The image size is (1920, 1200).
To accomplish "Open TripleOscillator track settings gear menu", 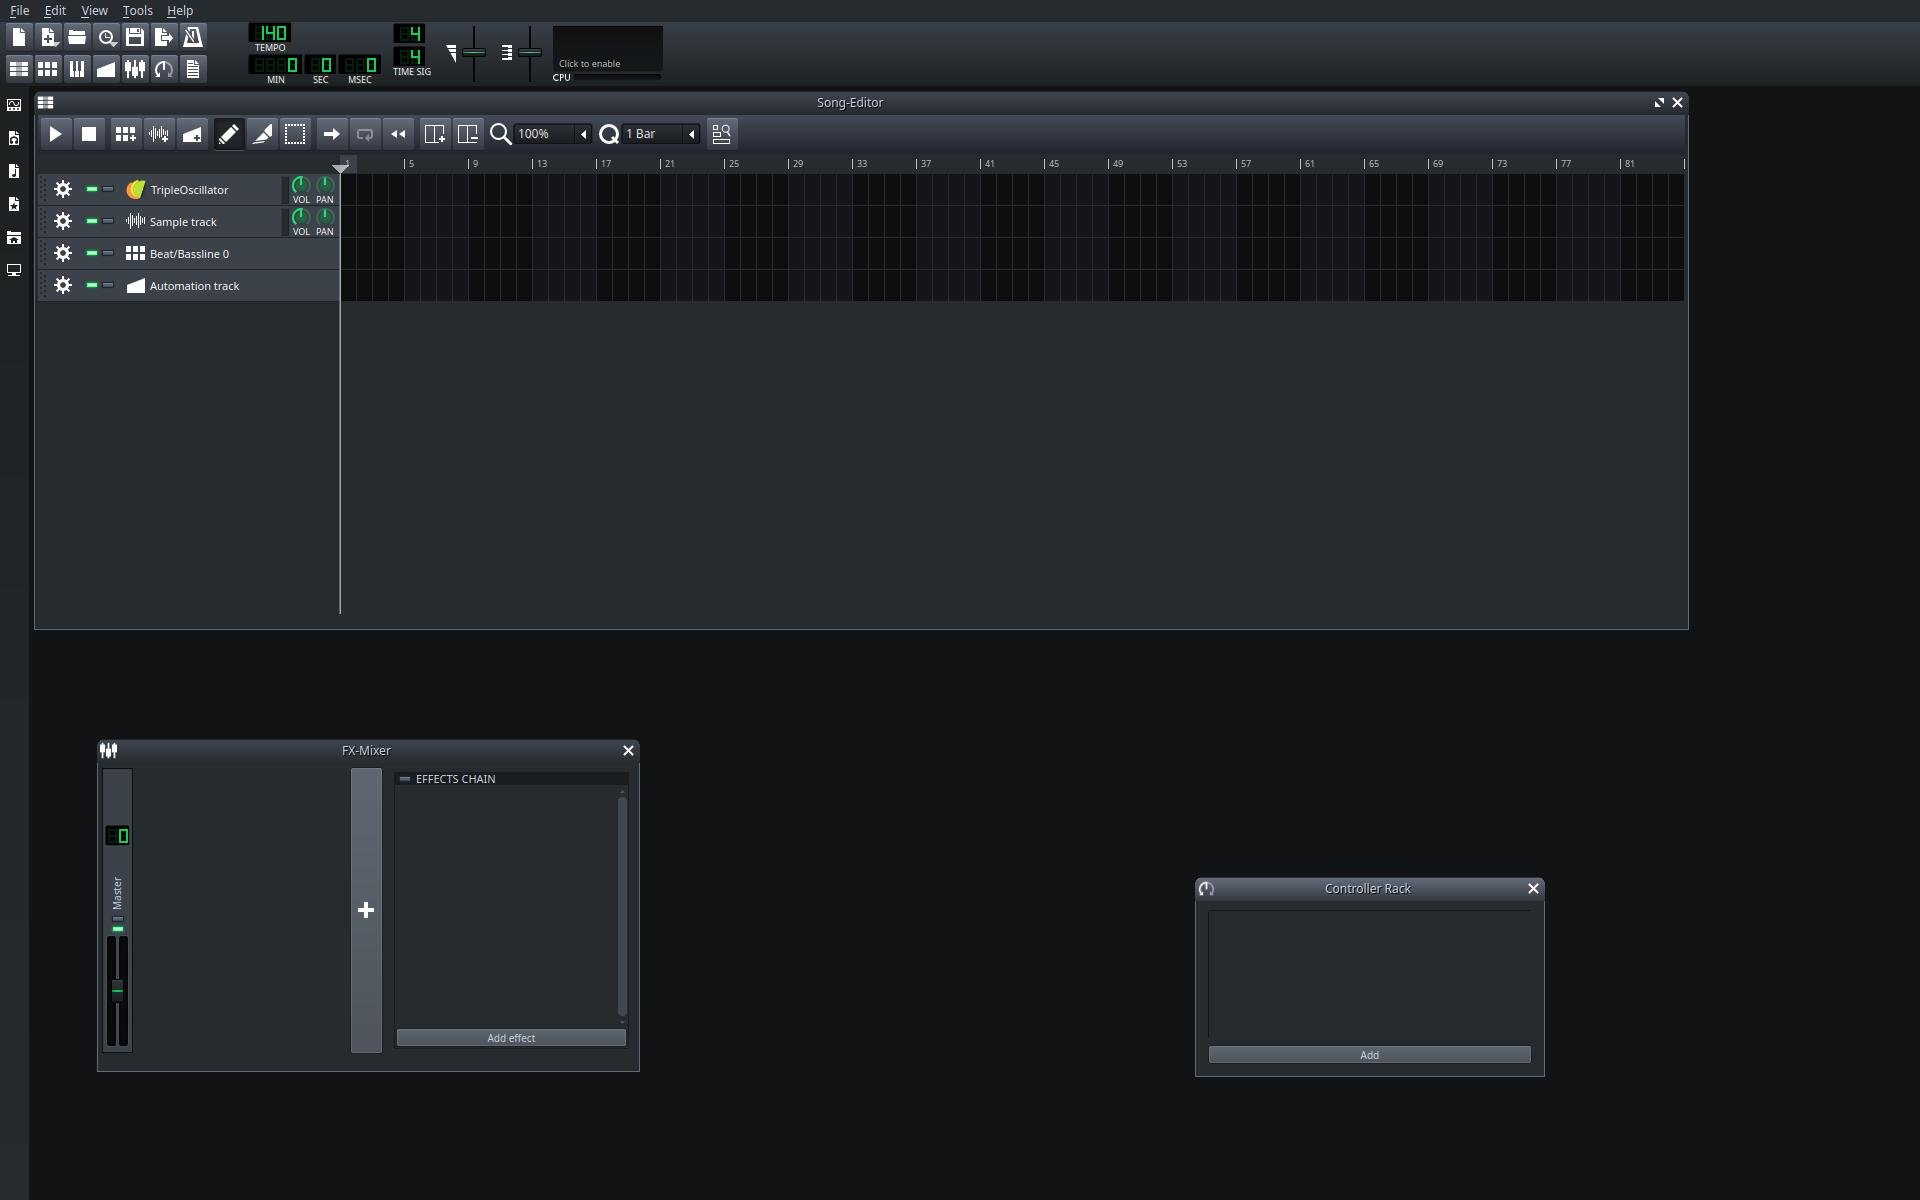I will pyautogui.click(x=63, y=189).
